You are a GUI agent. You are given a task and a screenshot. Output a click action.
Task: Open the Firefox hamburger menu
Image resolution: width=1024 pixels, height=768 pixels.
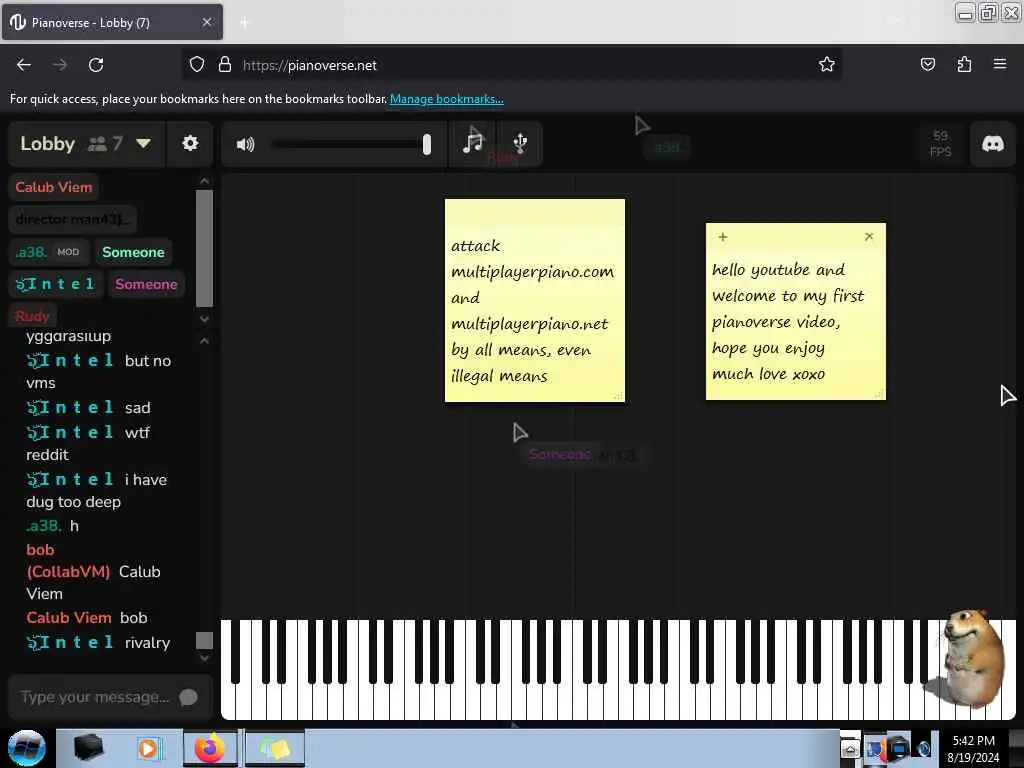click(1000, 65)
